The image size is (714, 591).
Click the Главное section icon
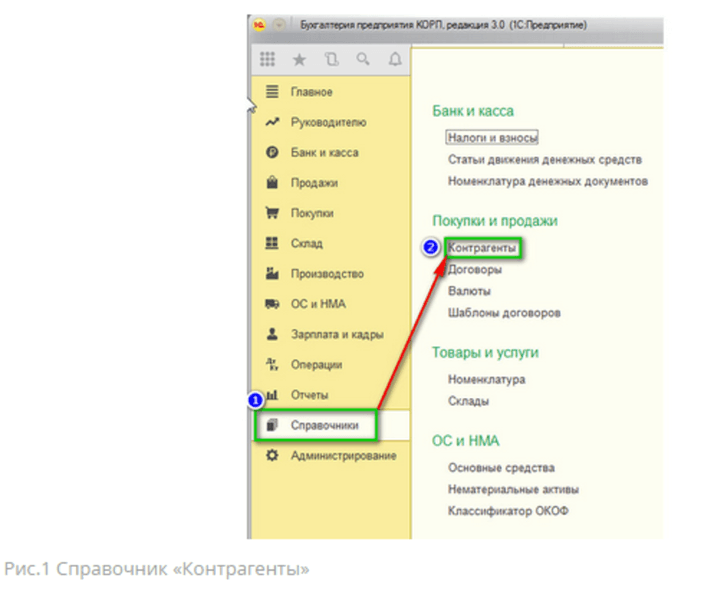pos(272,92)
